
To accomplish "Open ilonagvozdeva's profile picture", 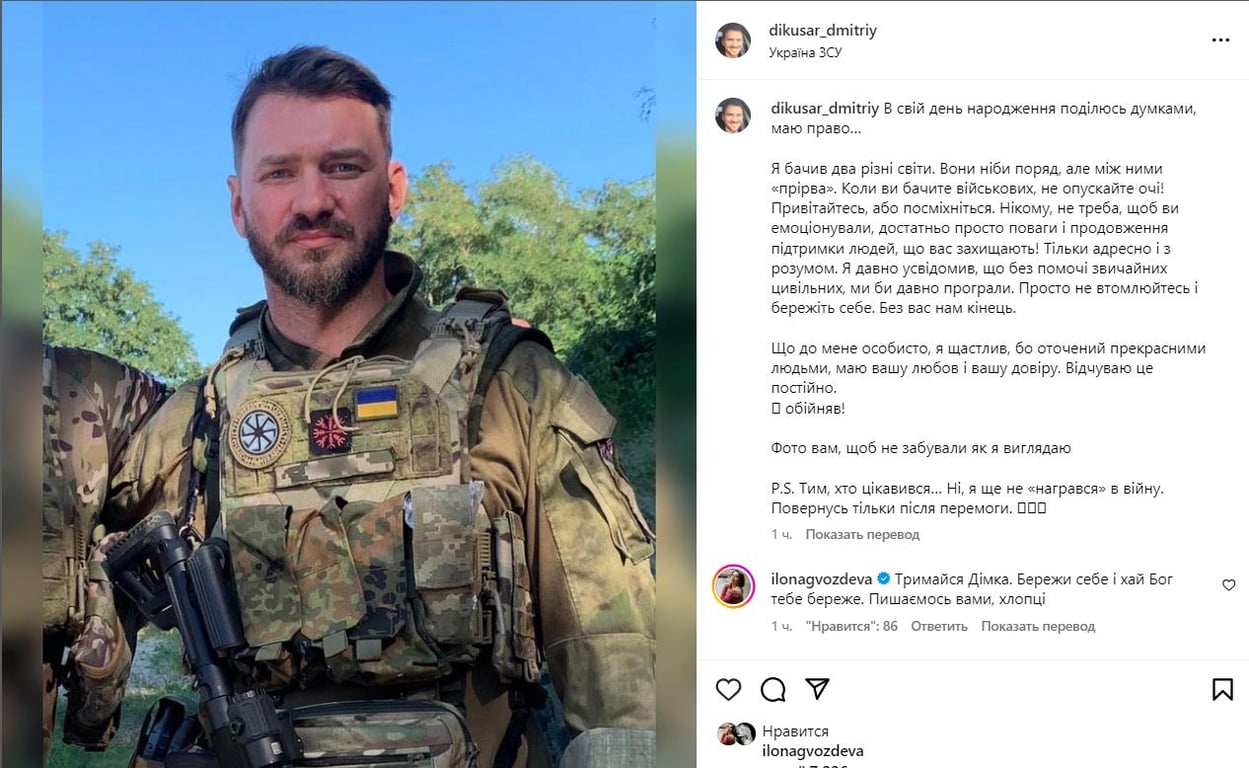I will click(x=733, y=587).
